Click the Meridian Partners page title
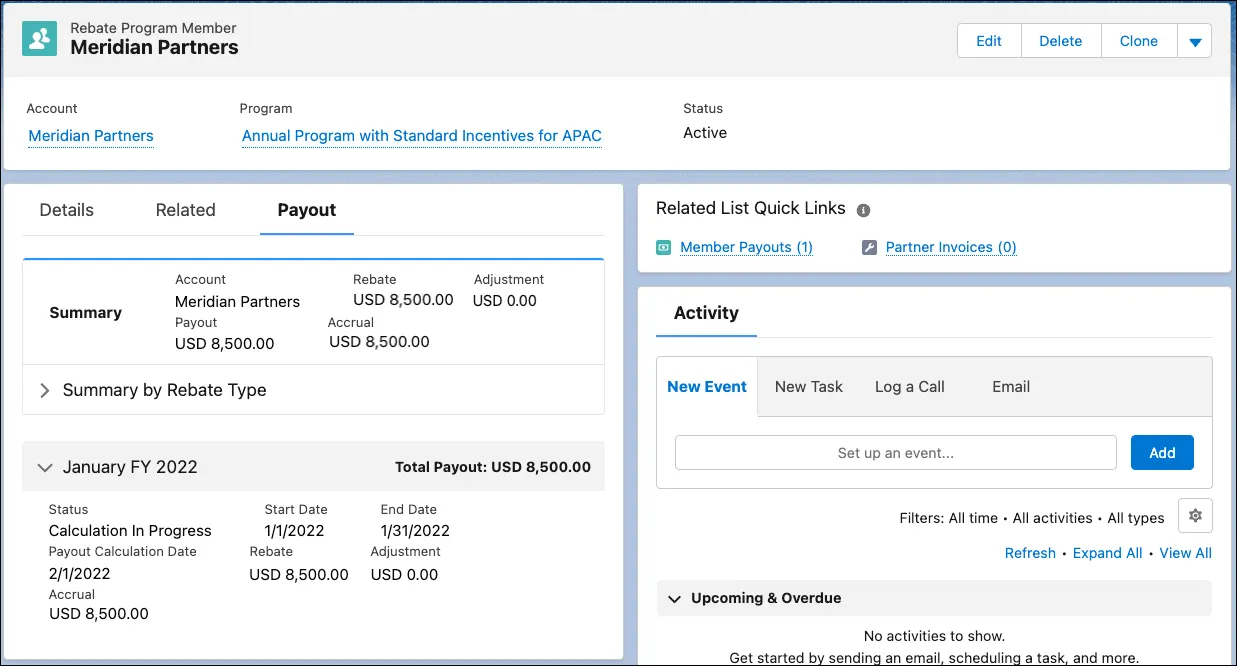 coord(154,47)
